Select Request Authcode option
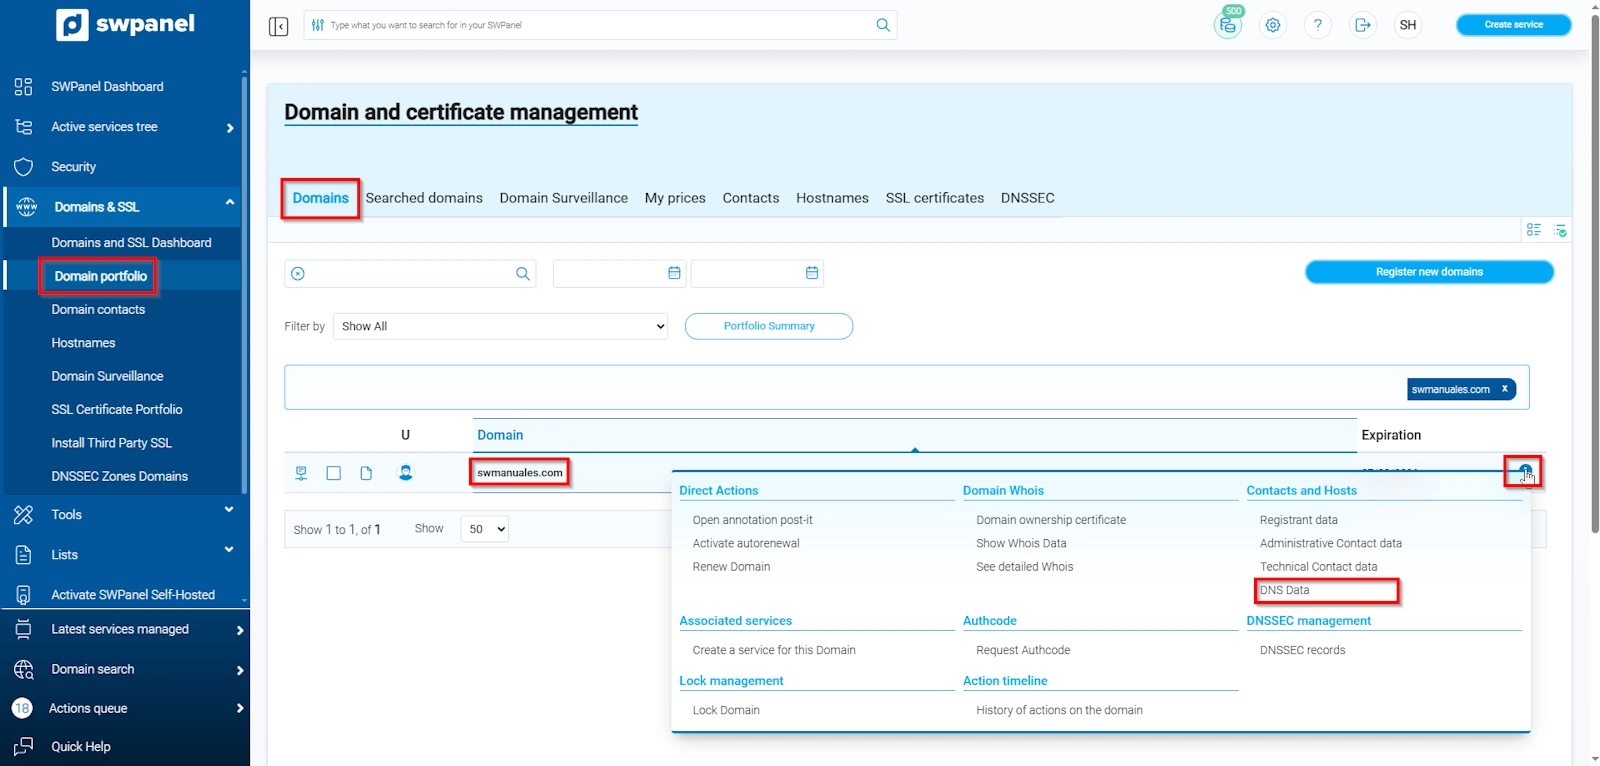 coord(1023,651)
